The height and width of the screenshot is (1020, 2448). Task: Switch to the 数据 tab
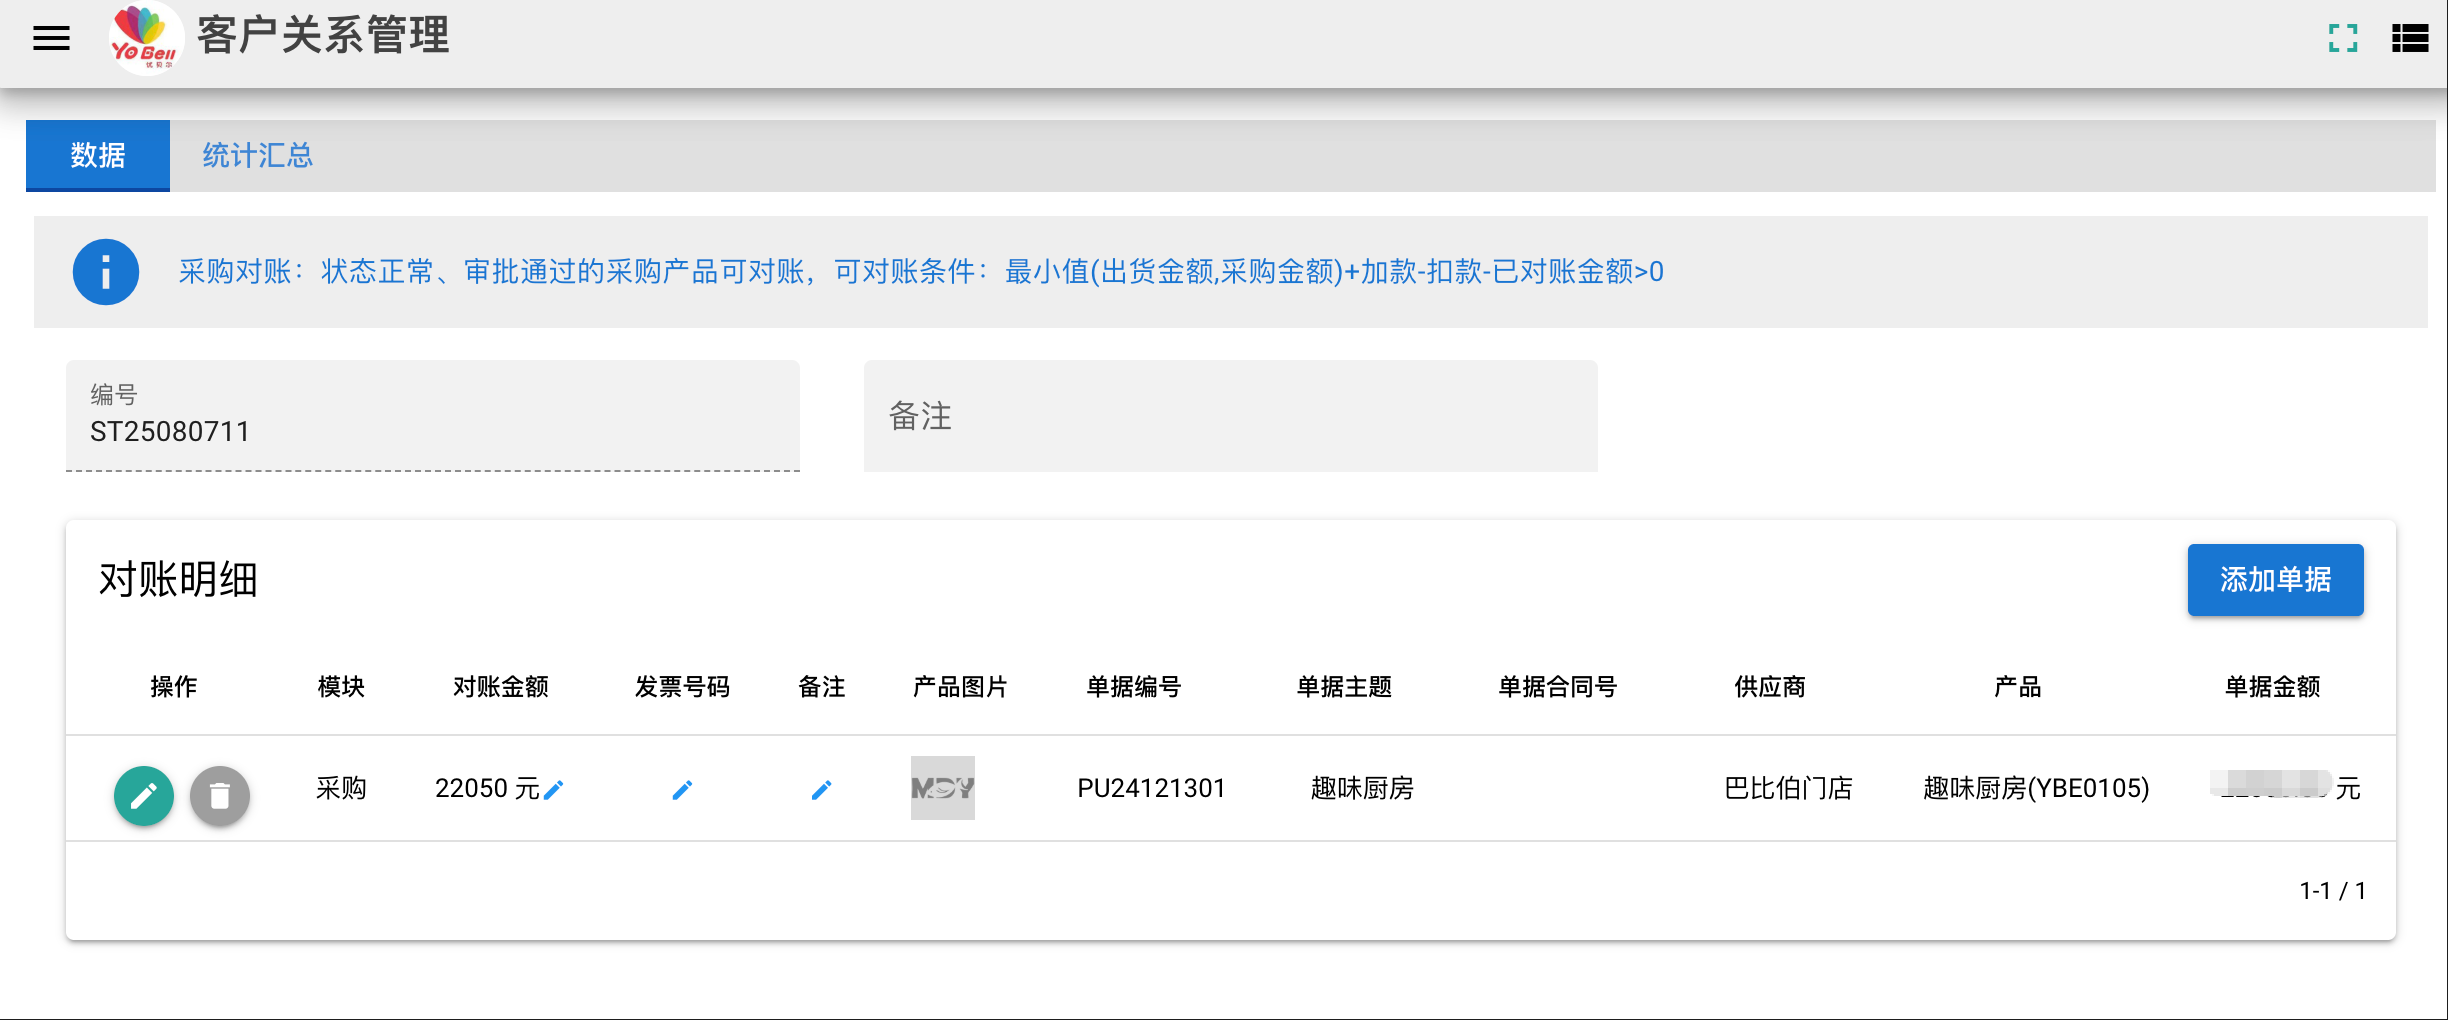click(x=98, y=155)
